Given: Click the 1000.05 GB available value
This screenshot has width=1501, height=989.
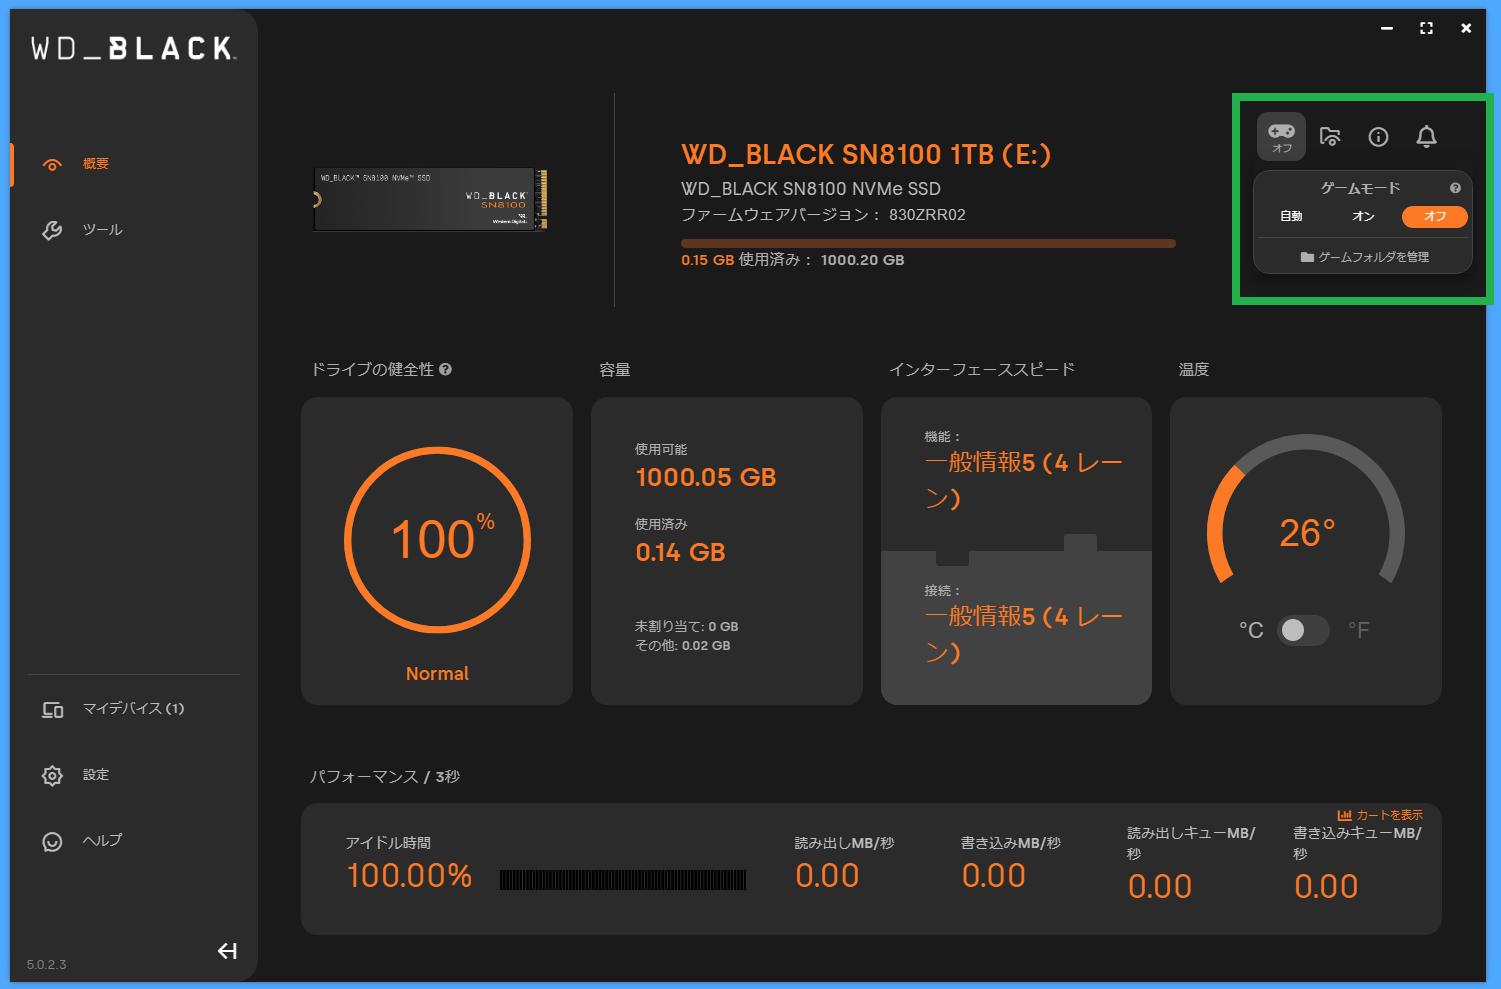Looking at the screenshot, I should click(706, 477).
